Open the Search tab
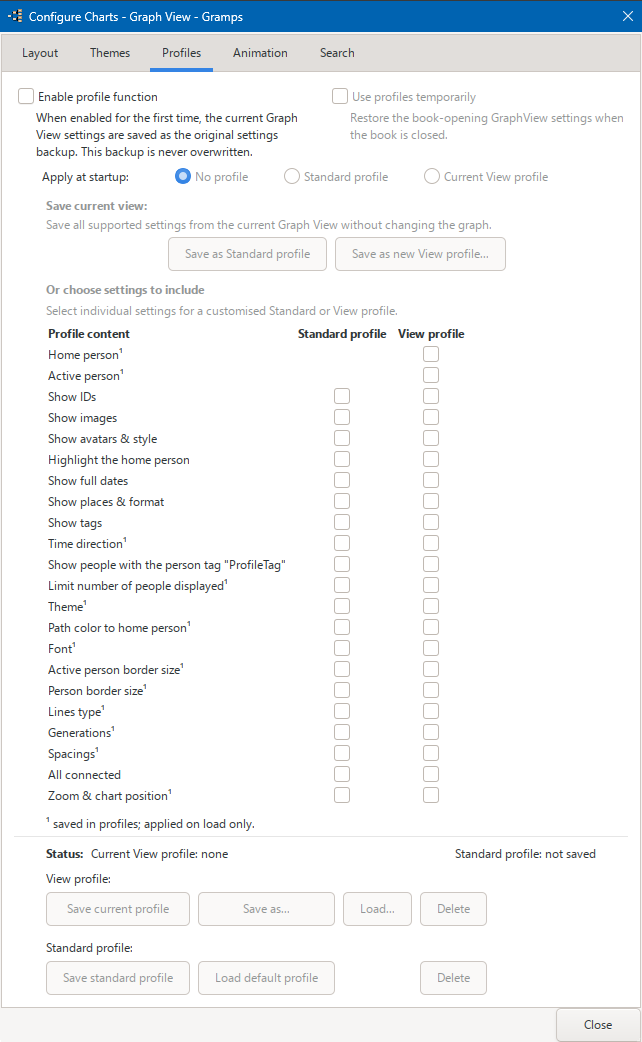Viewport: 642px width, 1042px height. [337, 52]
